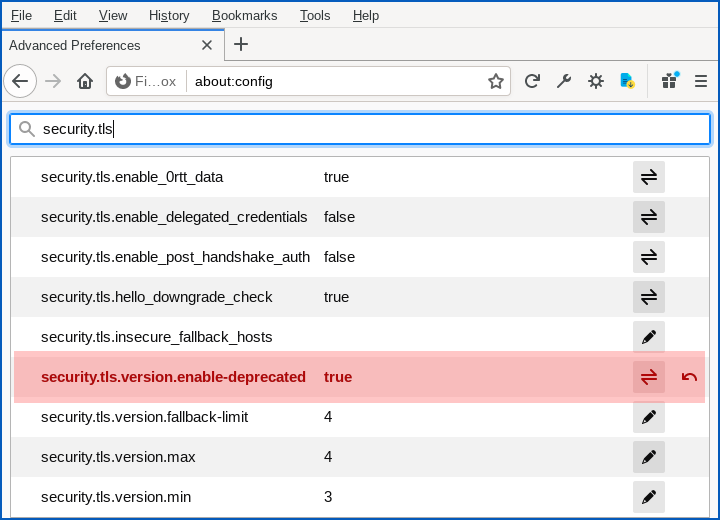Toggle security.tls.version.enable-deprecated value
Screen dimensions: 720x520
pos(648,377)
